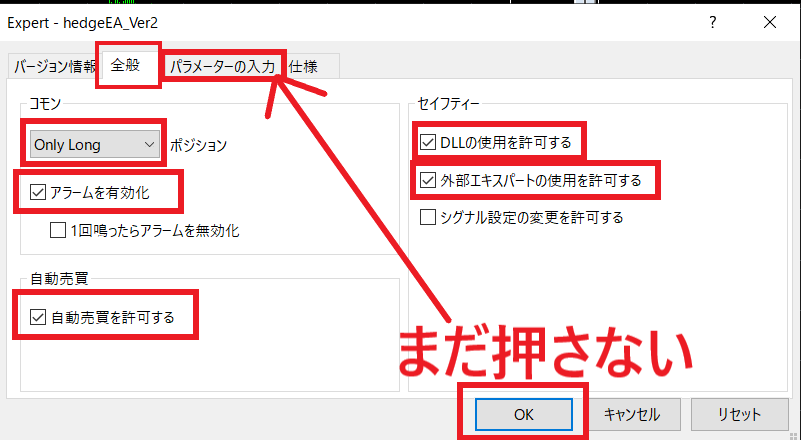
Task: Open the 仕様 tab
Action: pos(303,66)
